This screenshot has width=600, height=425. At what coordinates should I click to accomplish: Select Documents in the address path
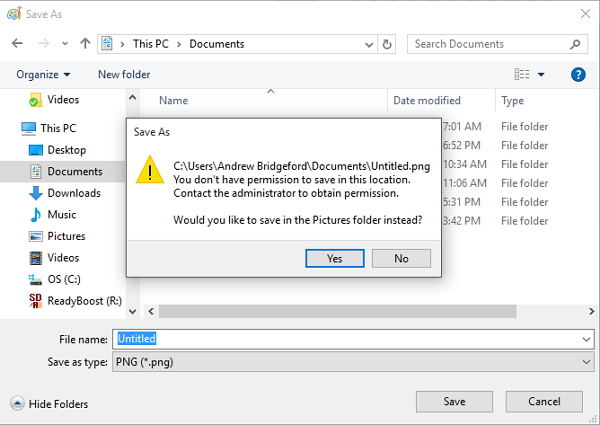pyautogui.click(x=217, y=44)
